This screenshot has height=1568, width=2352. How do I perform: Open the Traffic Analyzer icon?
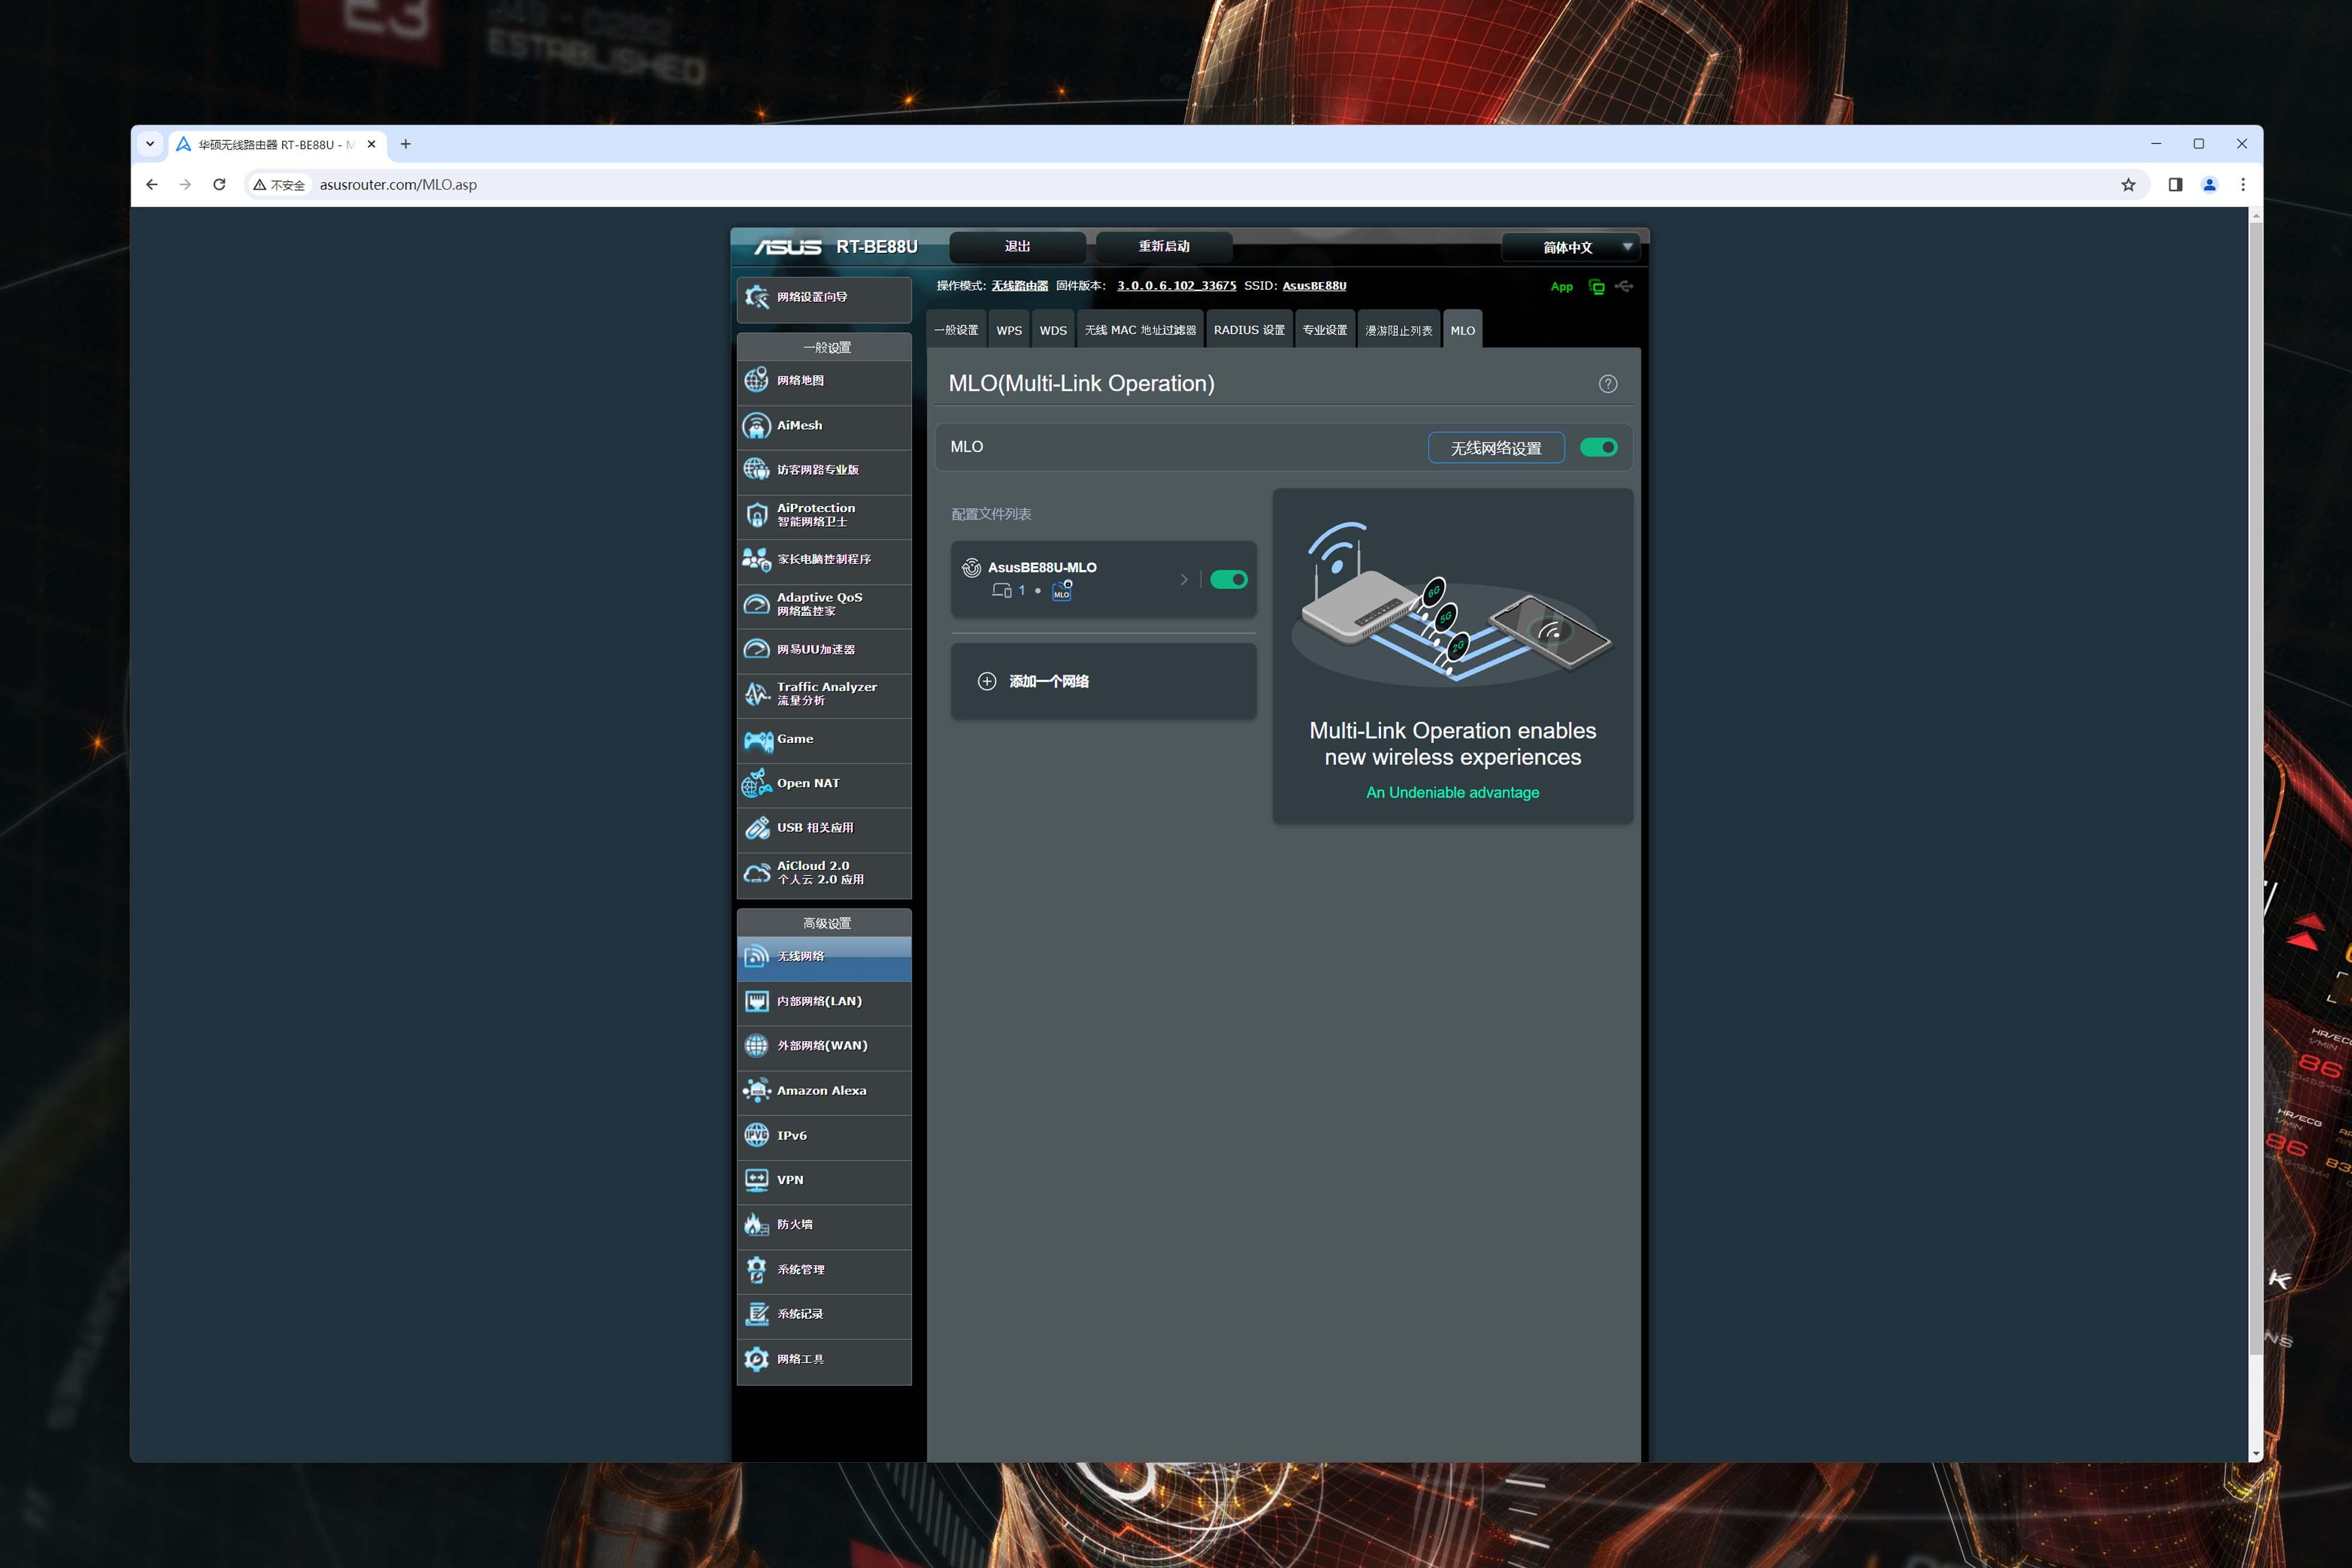coord(757,694)
